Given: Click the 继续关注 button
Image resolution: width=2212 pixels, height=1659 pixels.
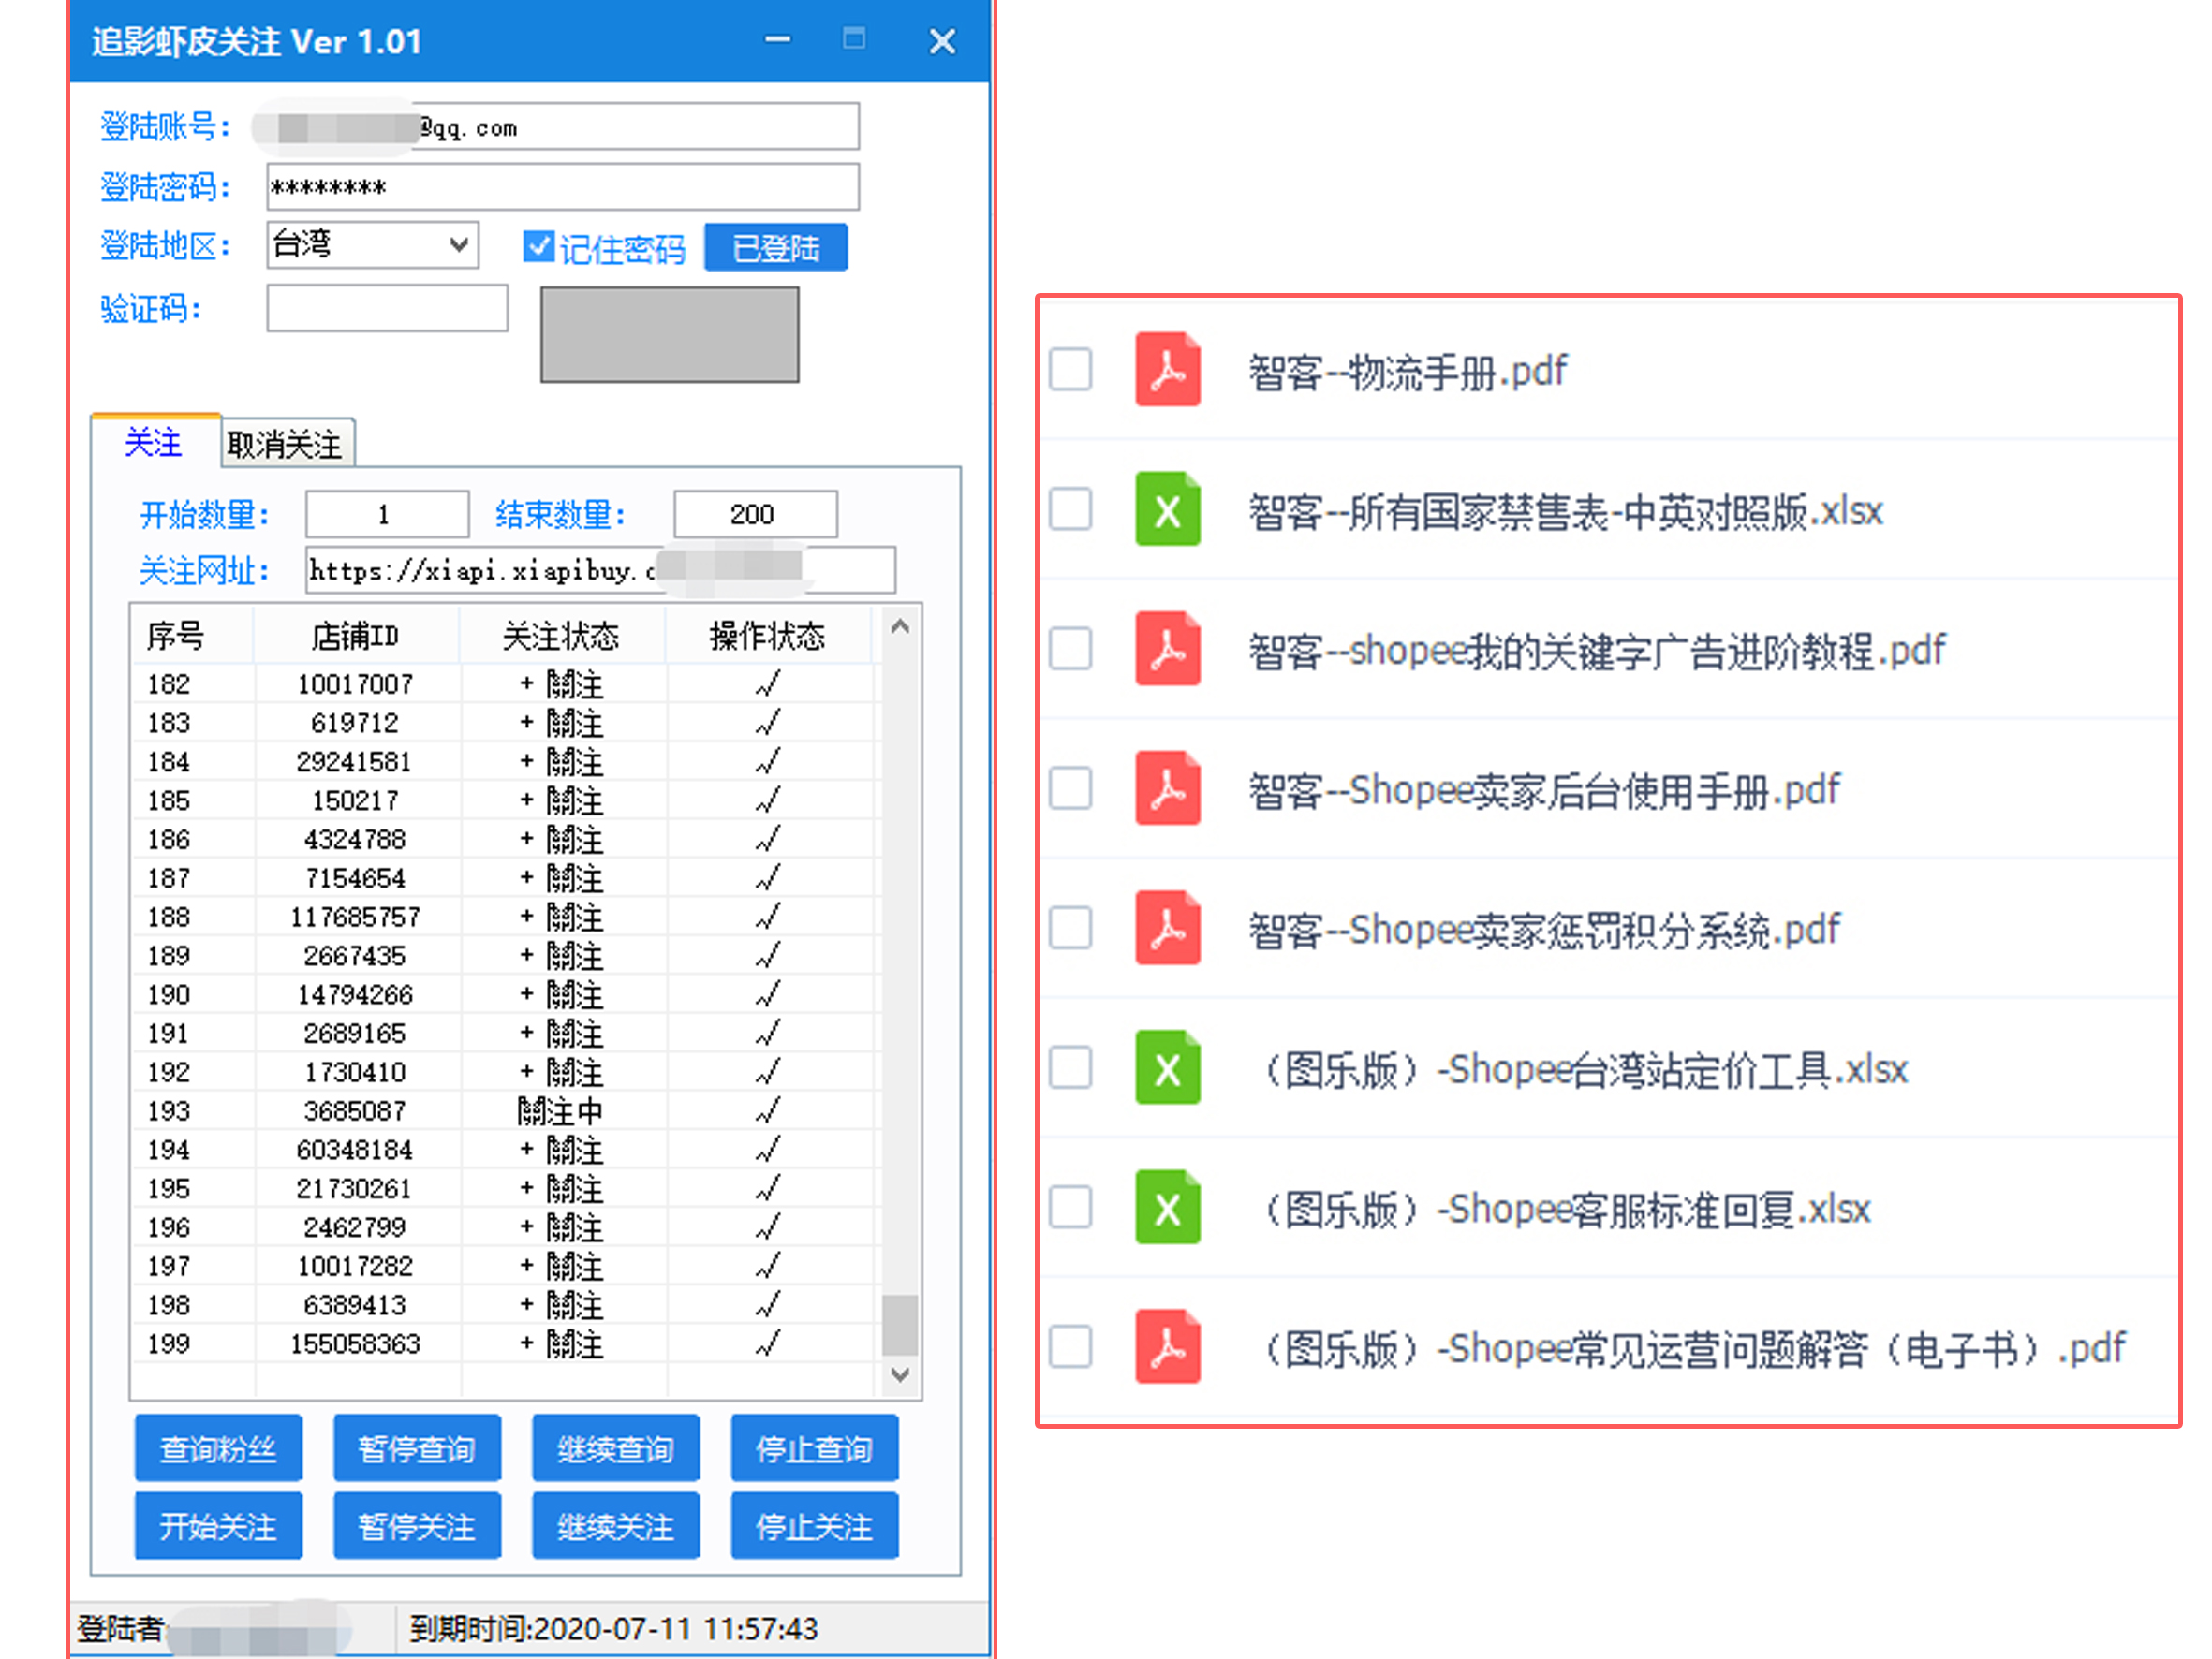Looking at the screenshot, I should pyautogui.click(x=616, y=1526).
